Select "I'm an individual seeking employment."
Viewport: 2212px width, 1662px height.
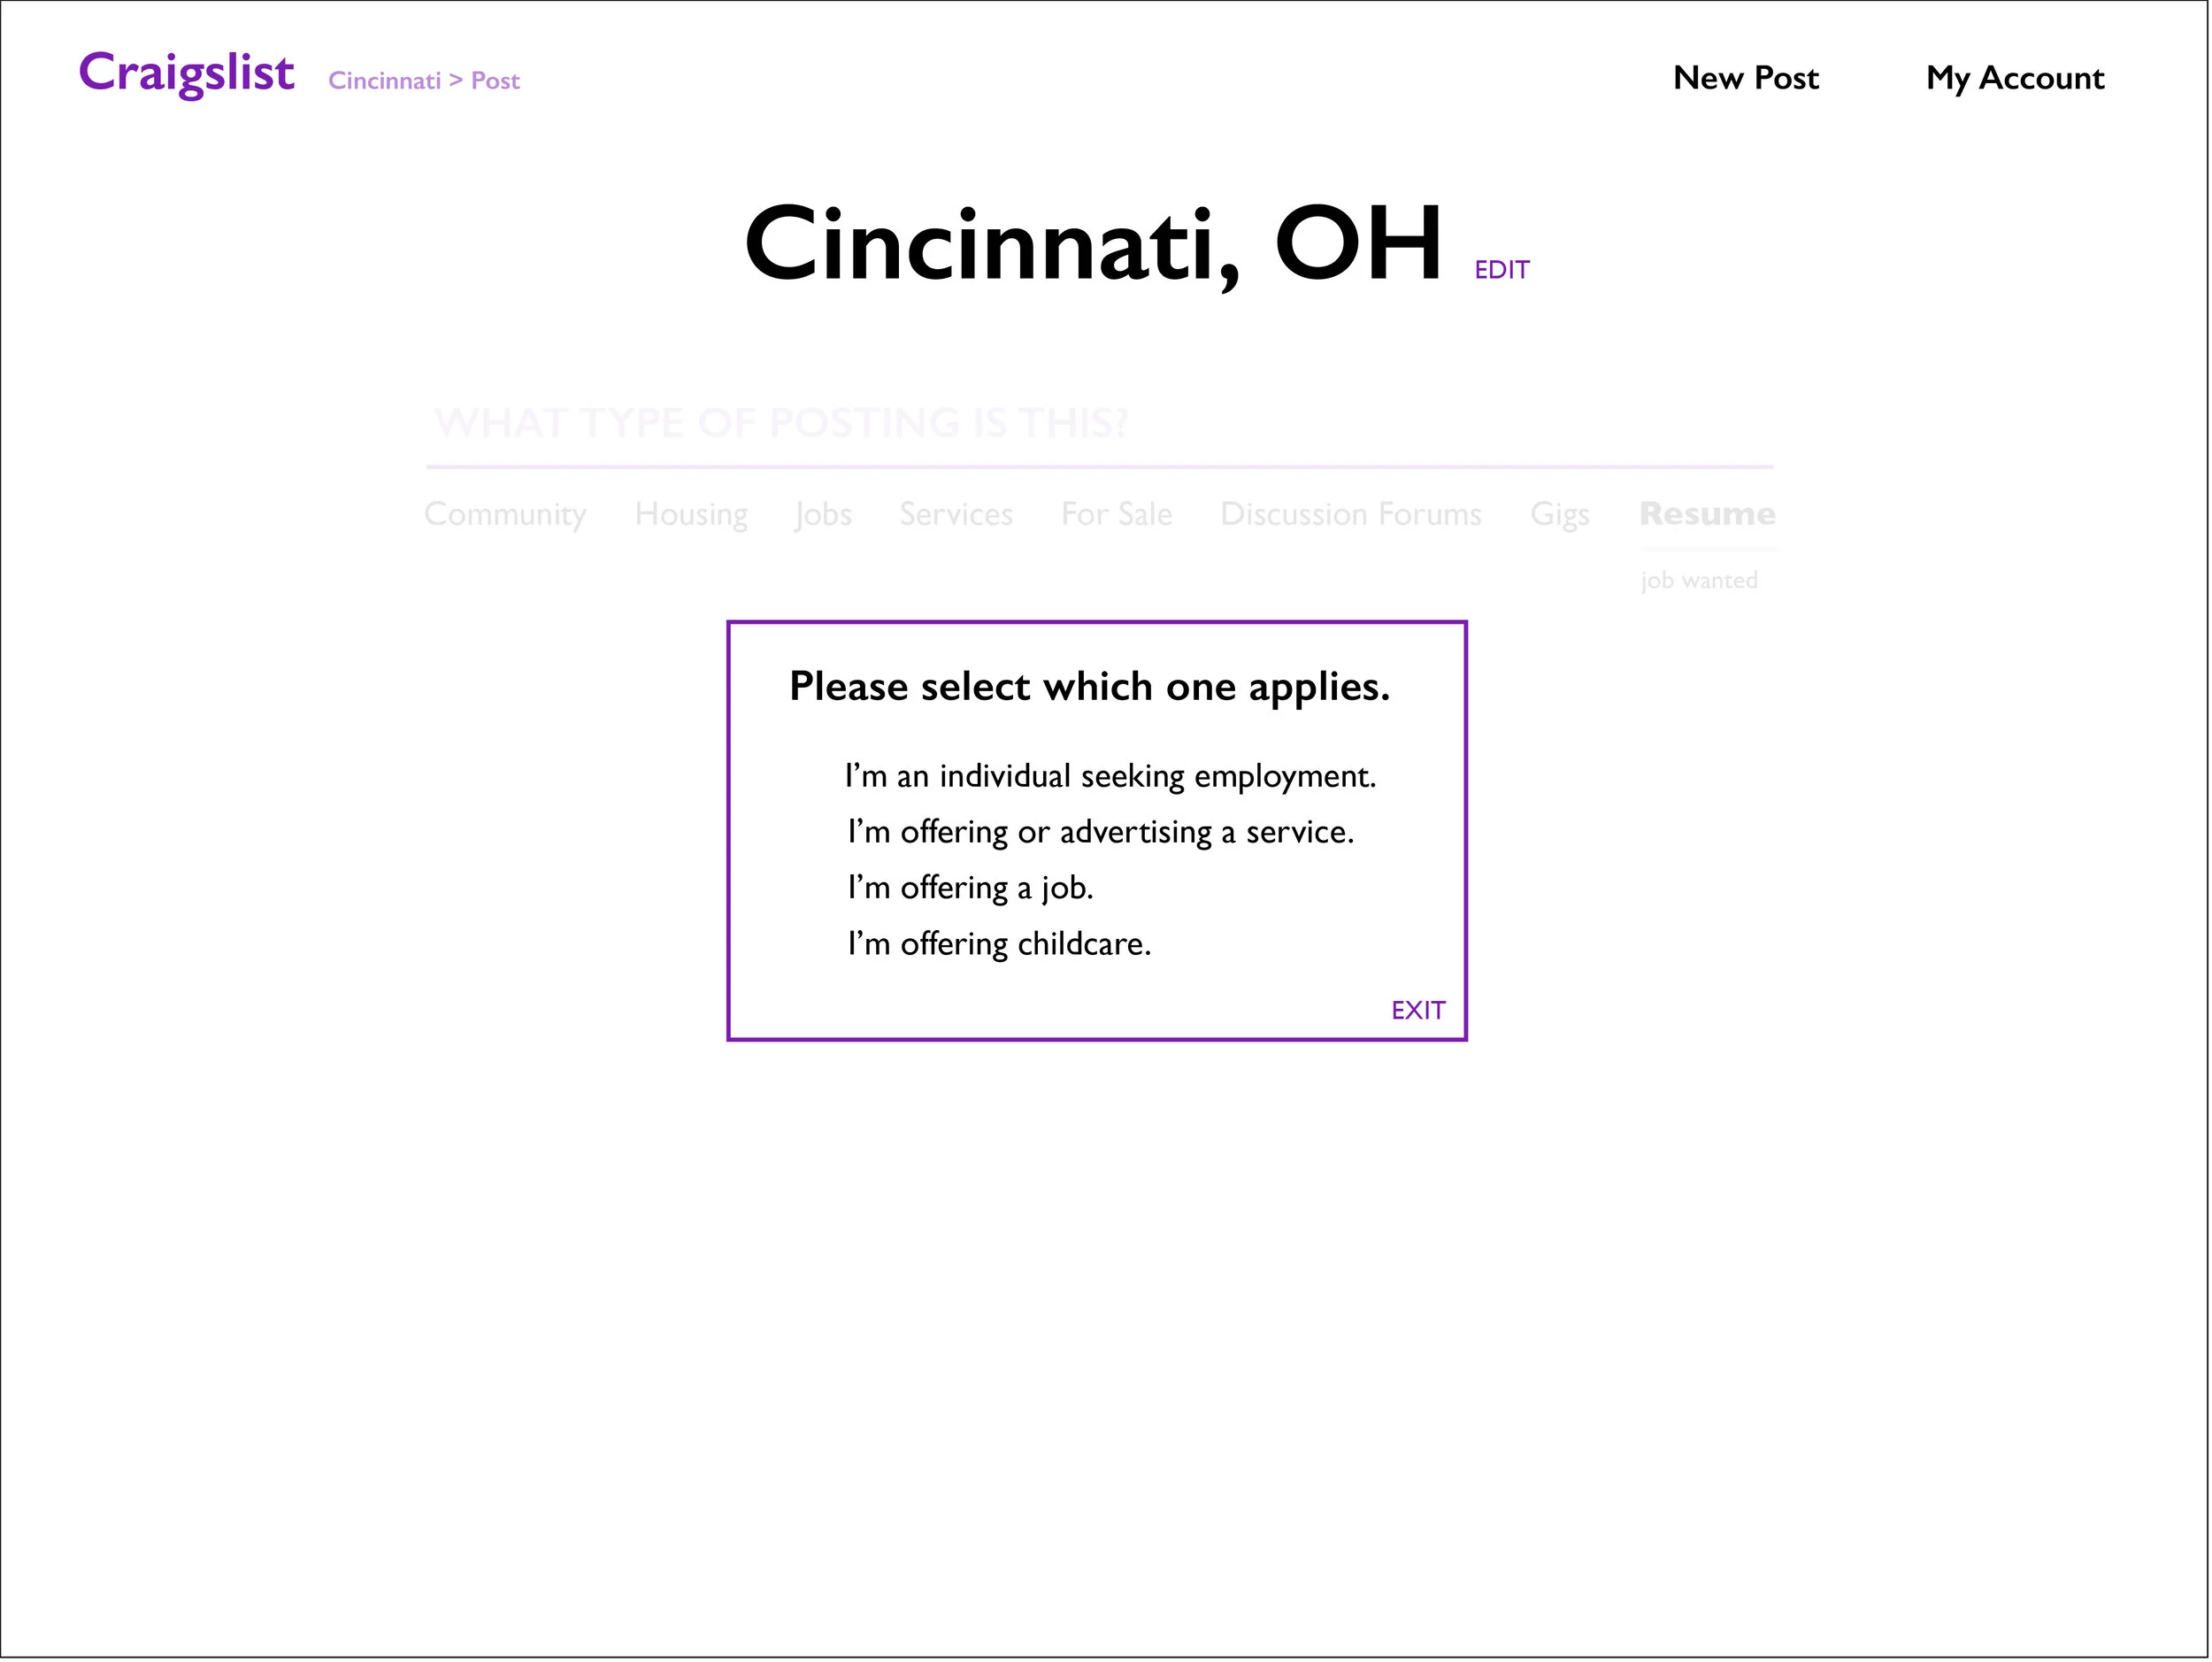pos(1110,777)
